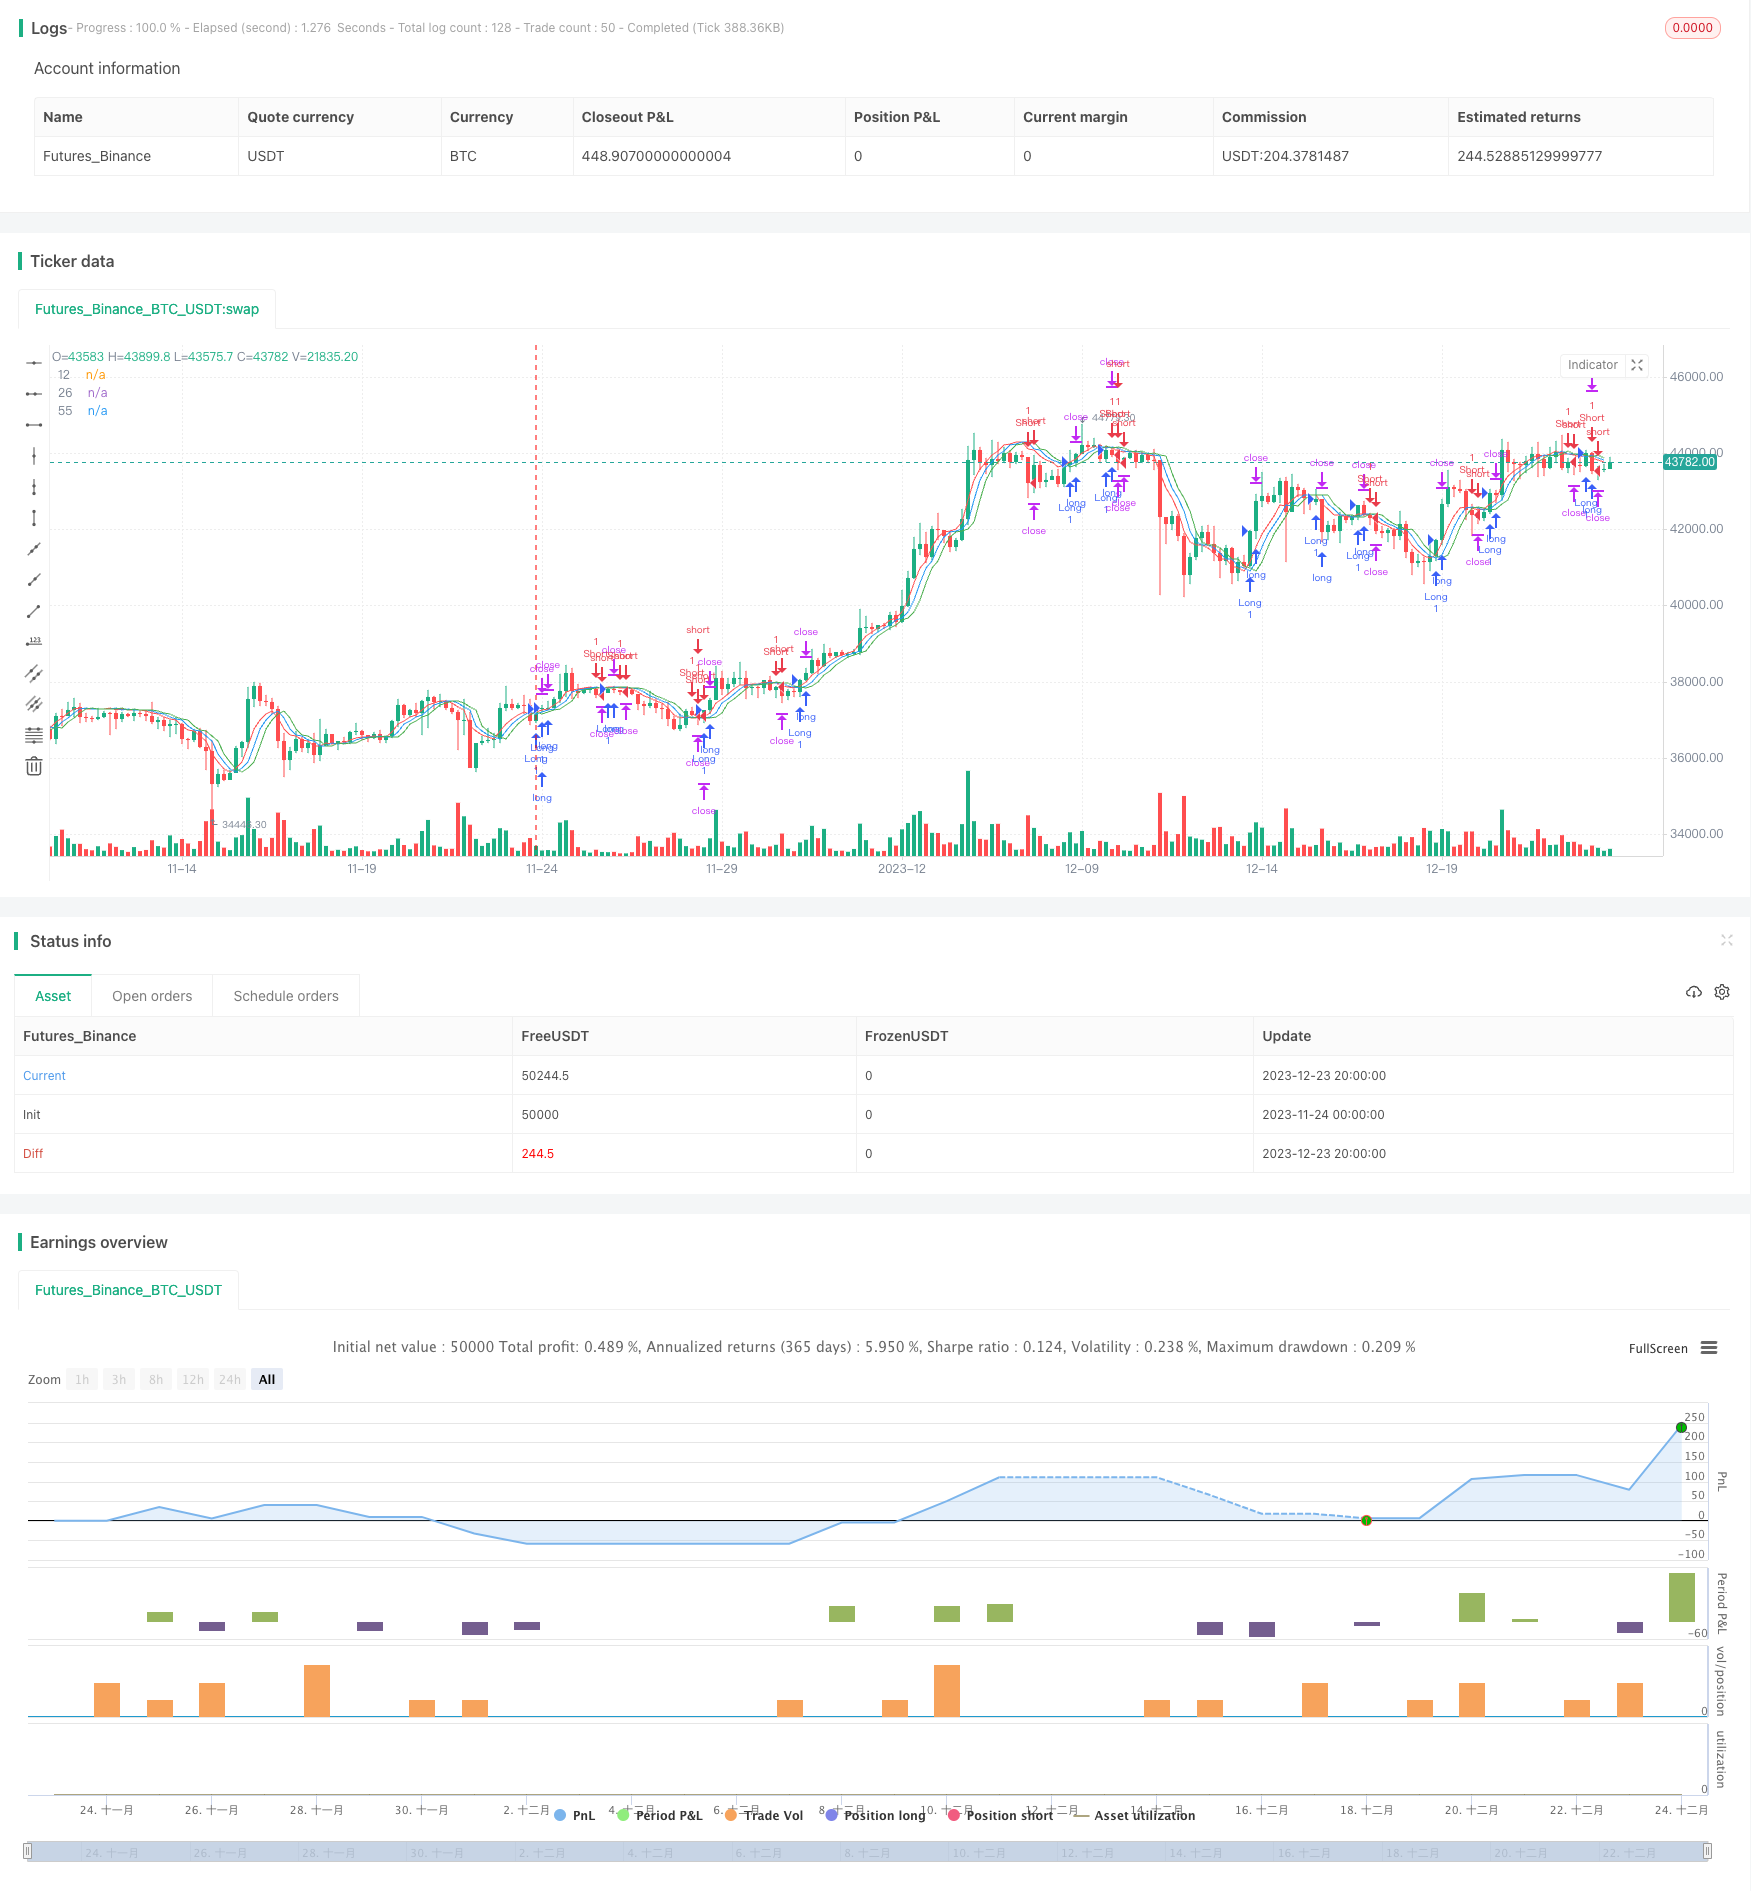Select the horizontal straight line drawing tool
The width and height of the screenshot is (1751, 1891).
[34, 362]
